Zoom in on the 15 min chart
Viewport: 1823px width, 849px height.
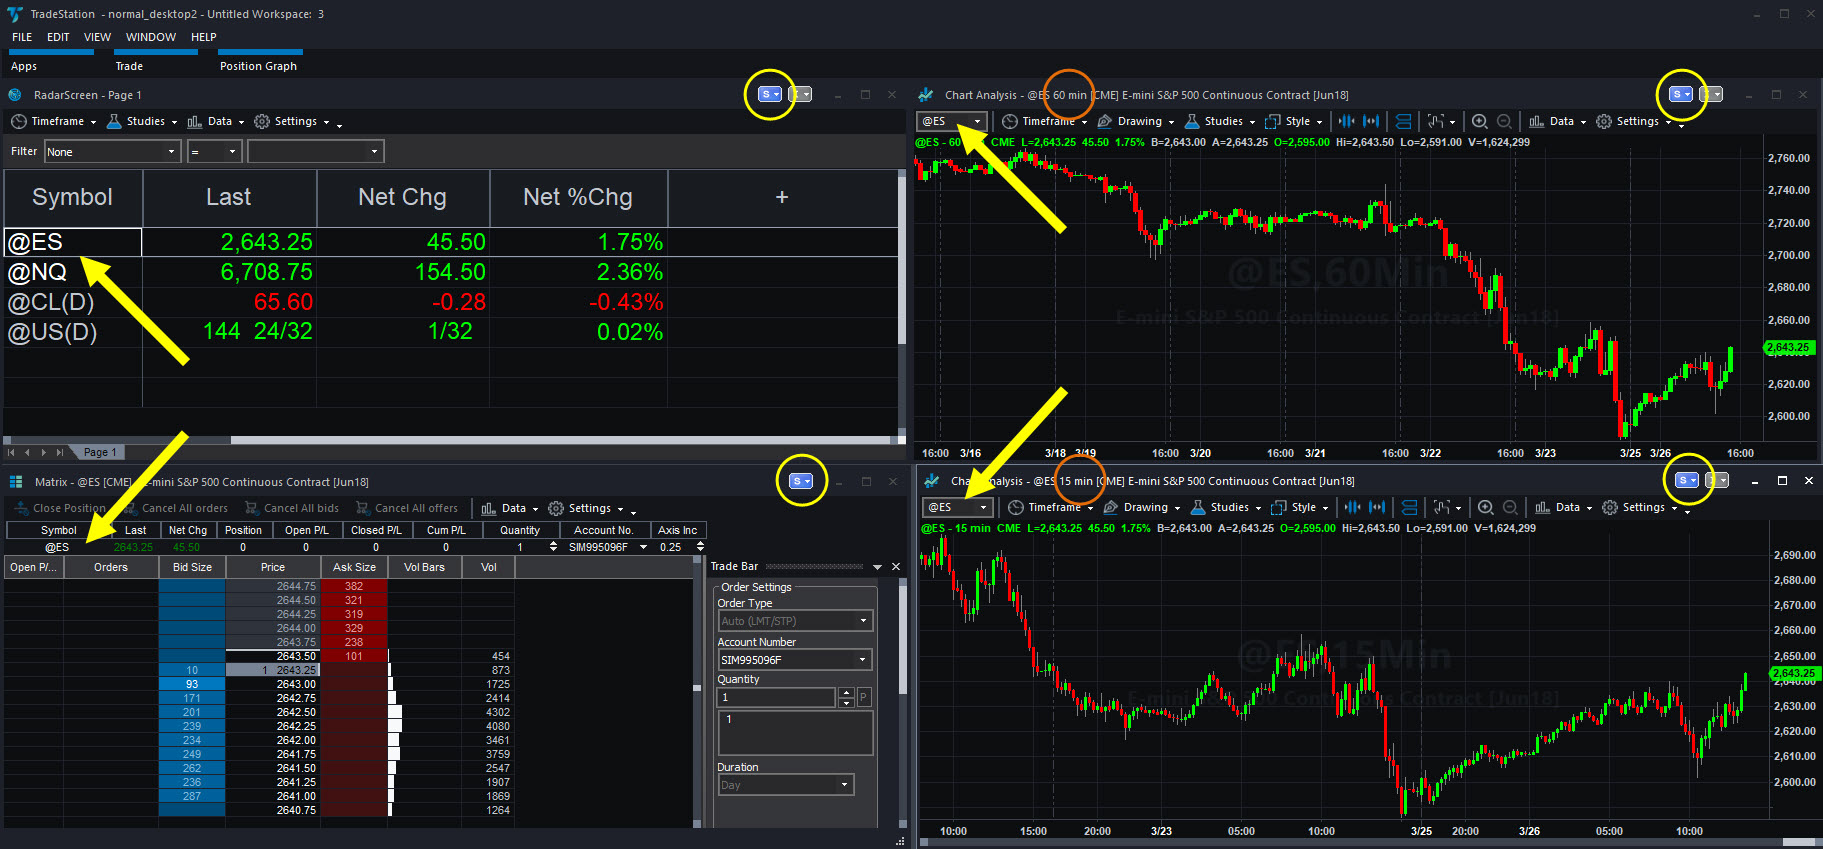point(1486,507)
